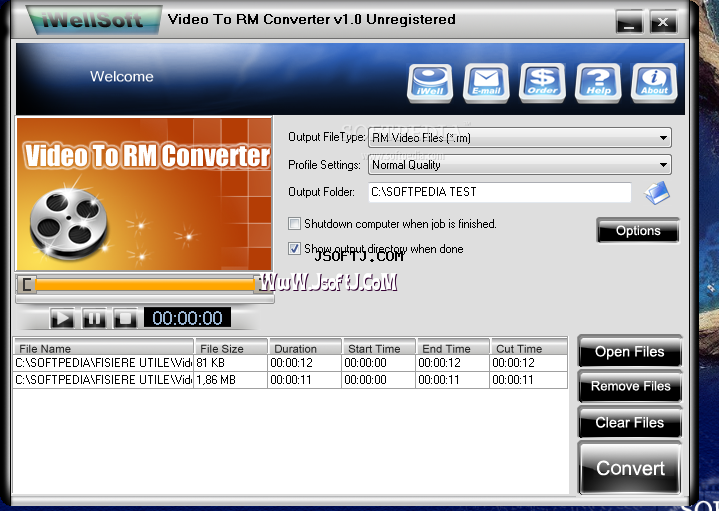Stop the video preview
The width and height of the screenshot is (719, 511).
(125, 318)
